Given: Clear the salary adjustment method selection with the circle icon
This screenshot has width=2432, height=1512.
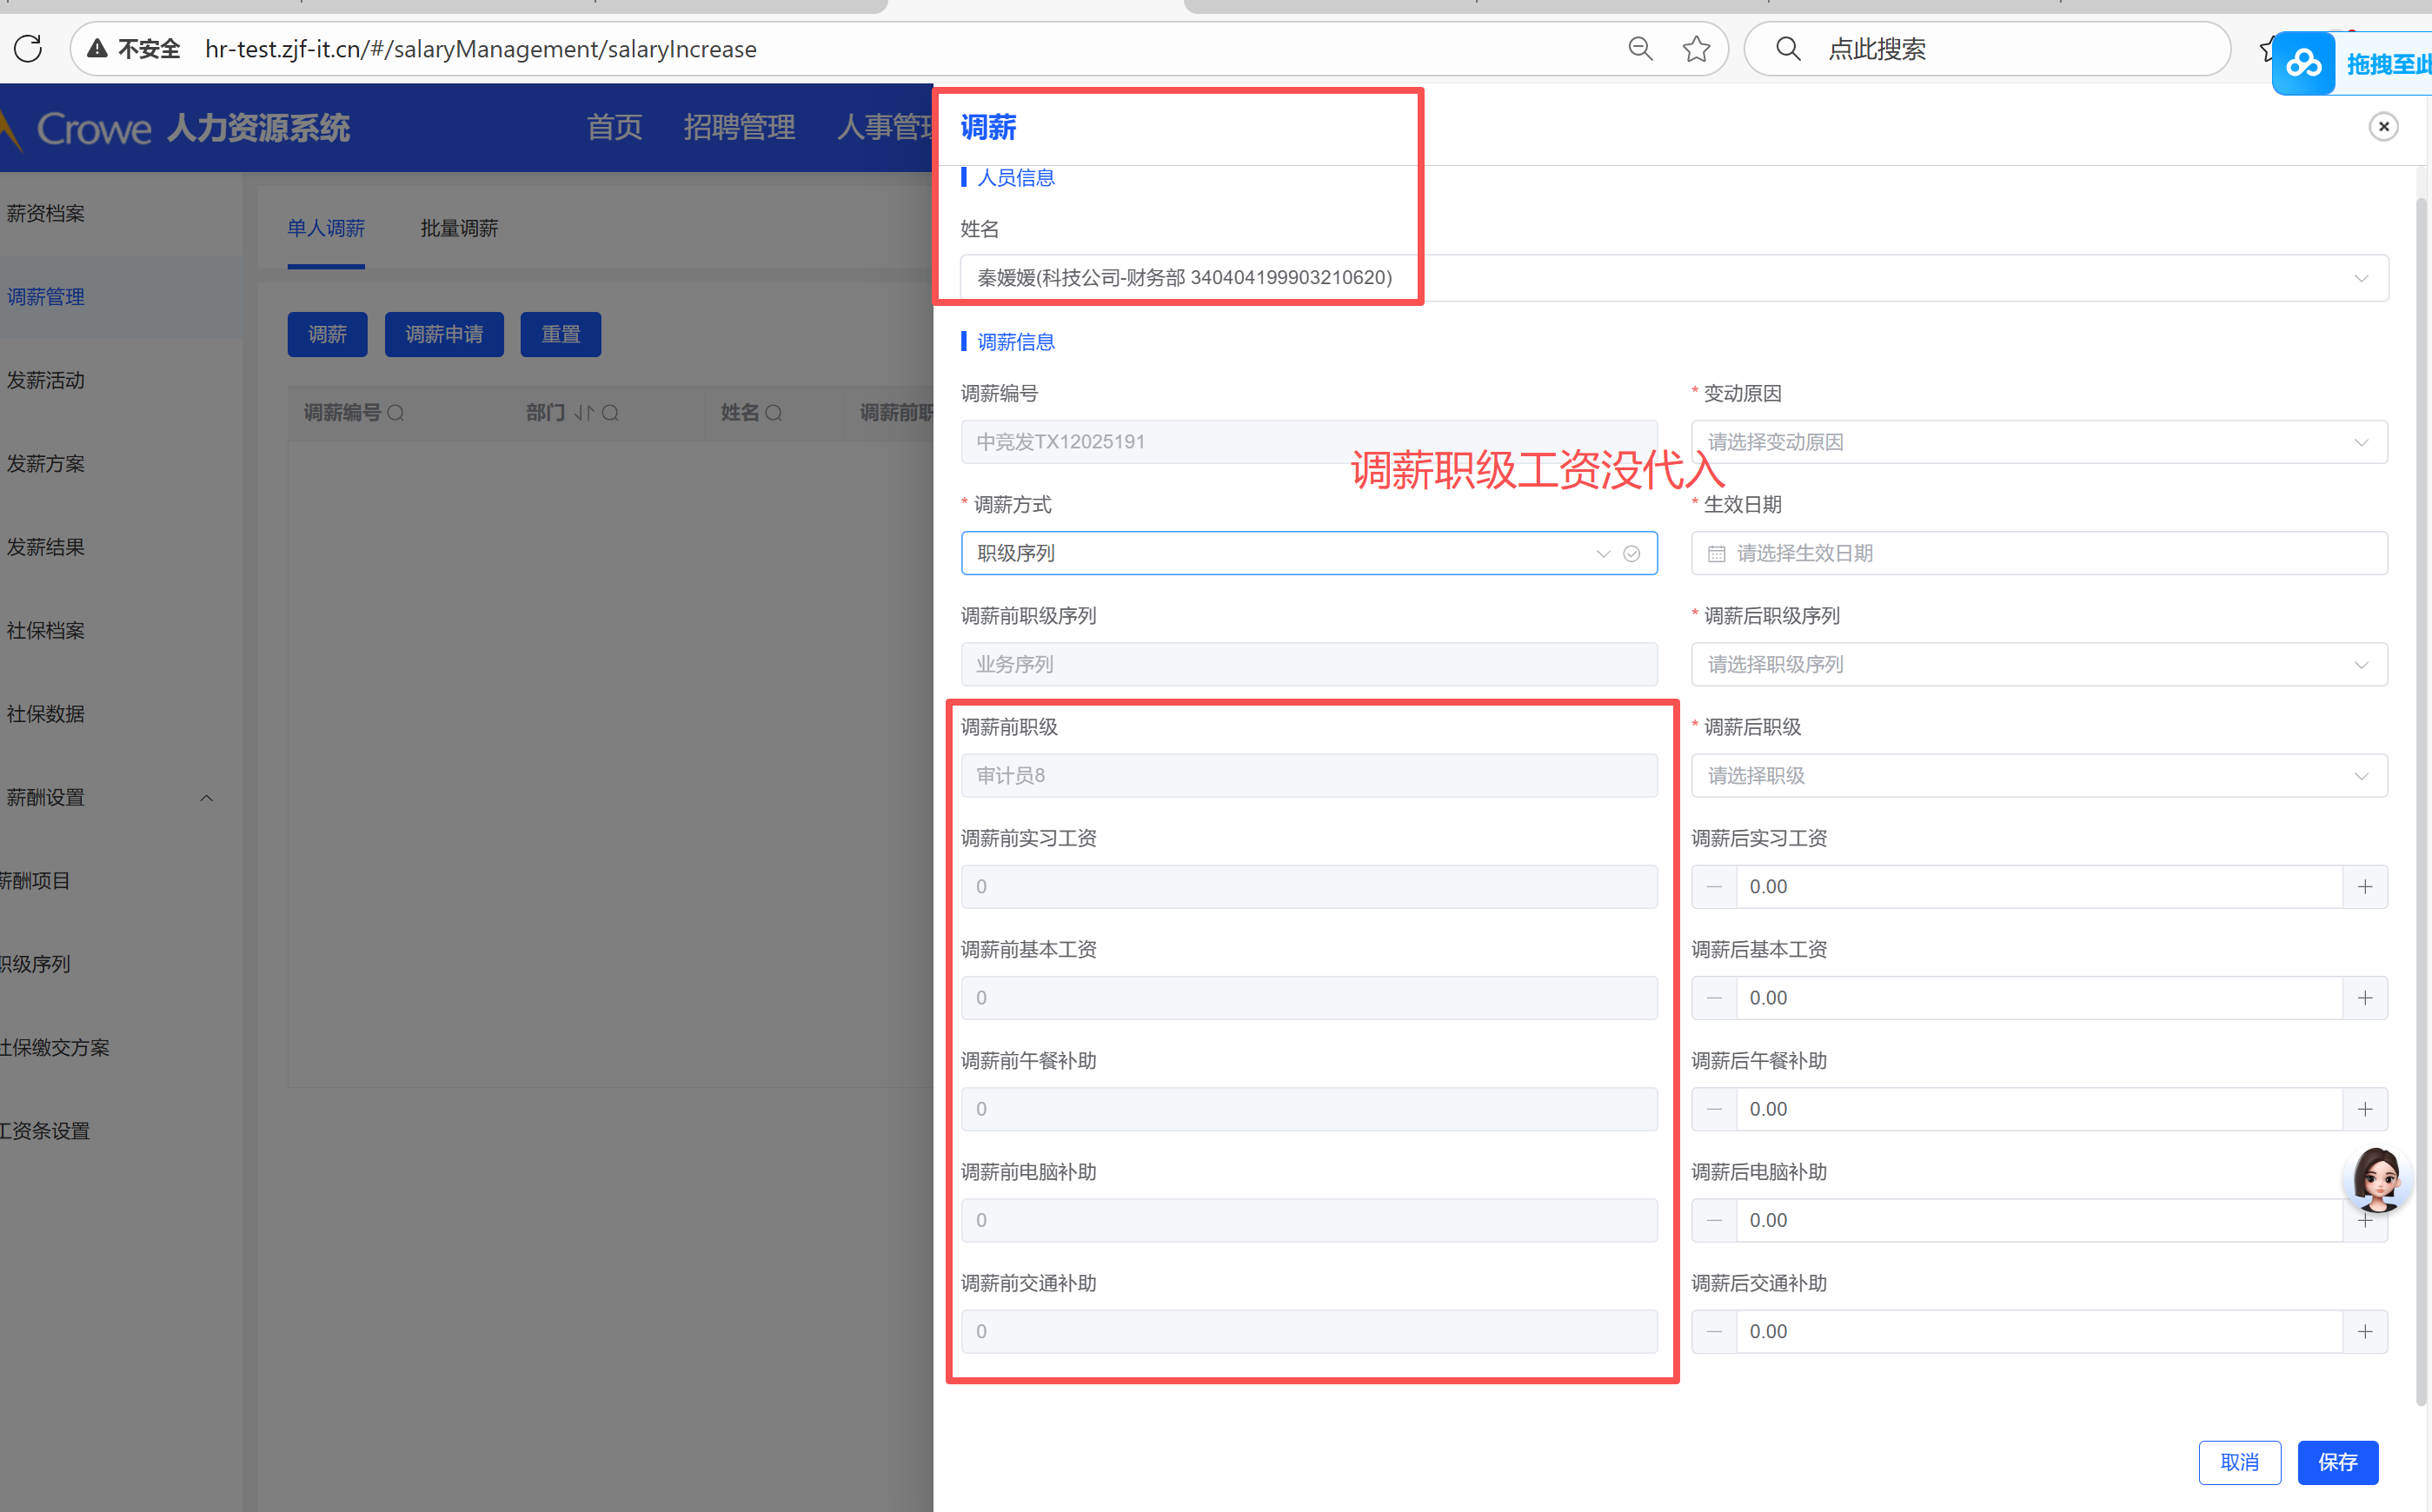Looking at the screenshot, I should click(x=1631, y=553).
